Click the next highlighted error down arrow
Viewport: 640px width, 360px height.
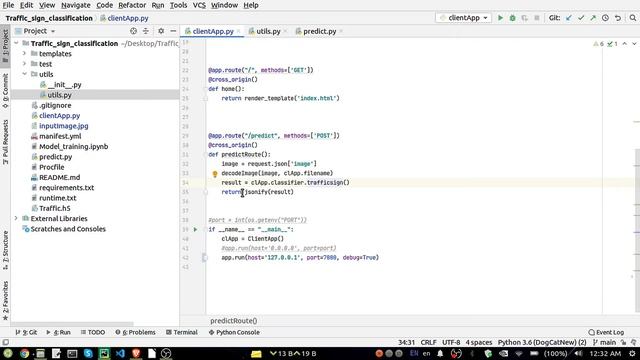click(x=634, y=44)
